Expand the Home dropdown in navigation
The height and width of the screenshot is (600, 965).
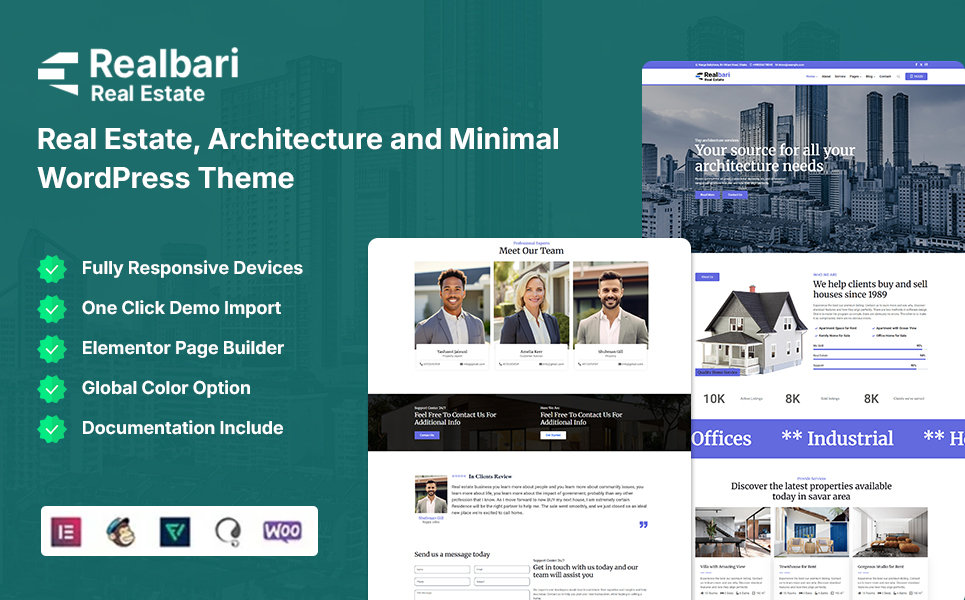point(811,76)
